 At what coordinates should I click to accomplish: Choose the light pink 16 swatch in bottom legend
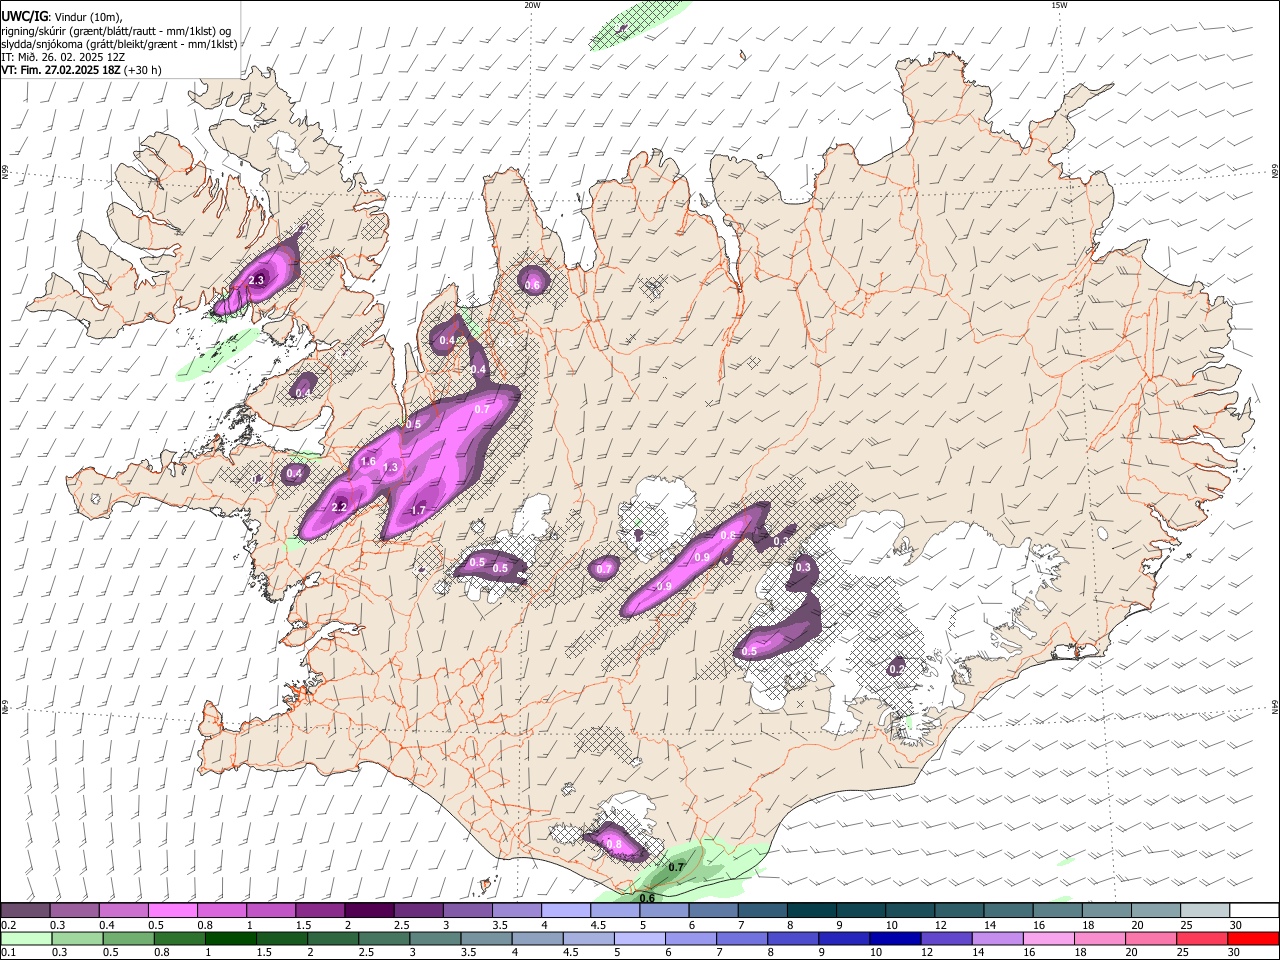[1048, 938]
